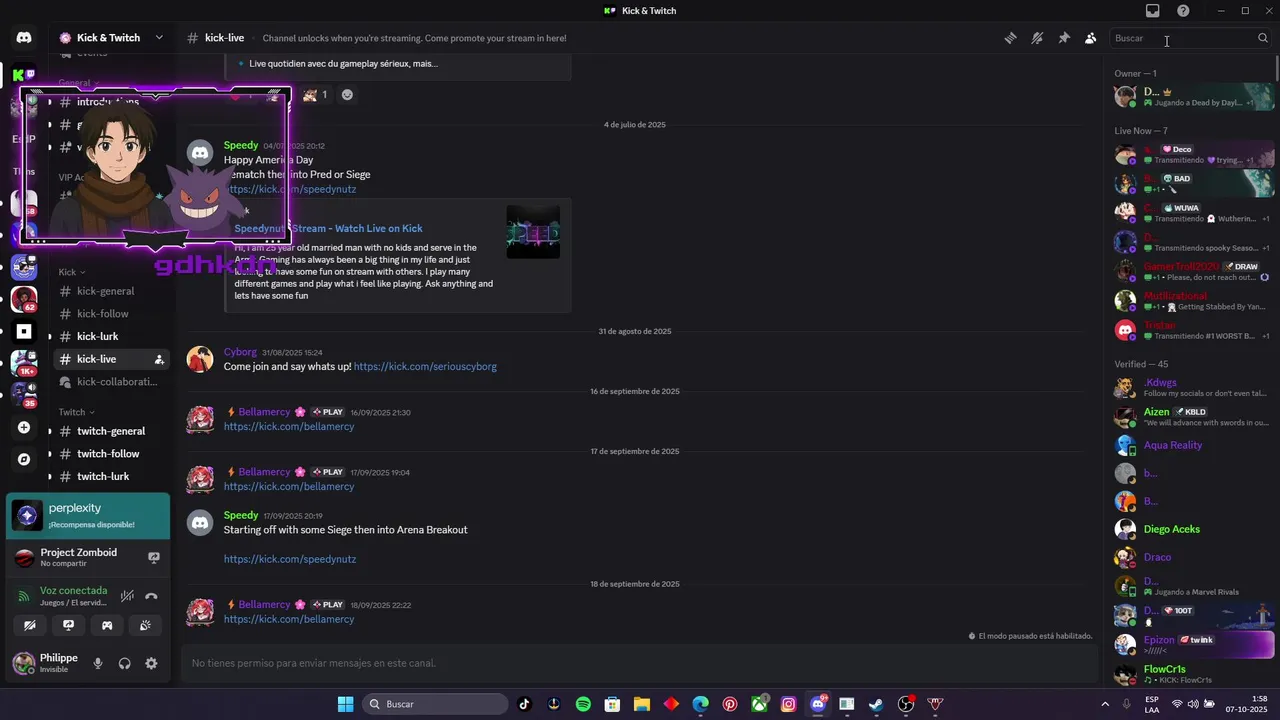1280x720 pixels.
Task: Click Voz conectada status
Action: (x=73, y=590)
